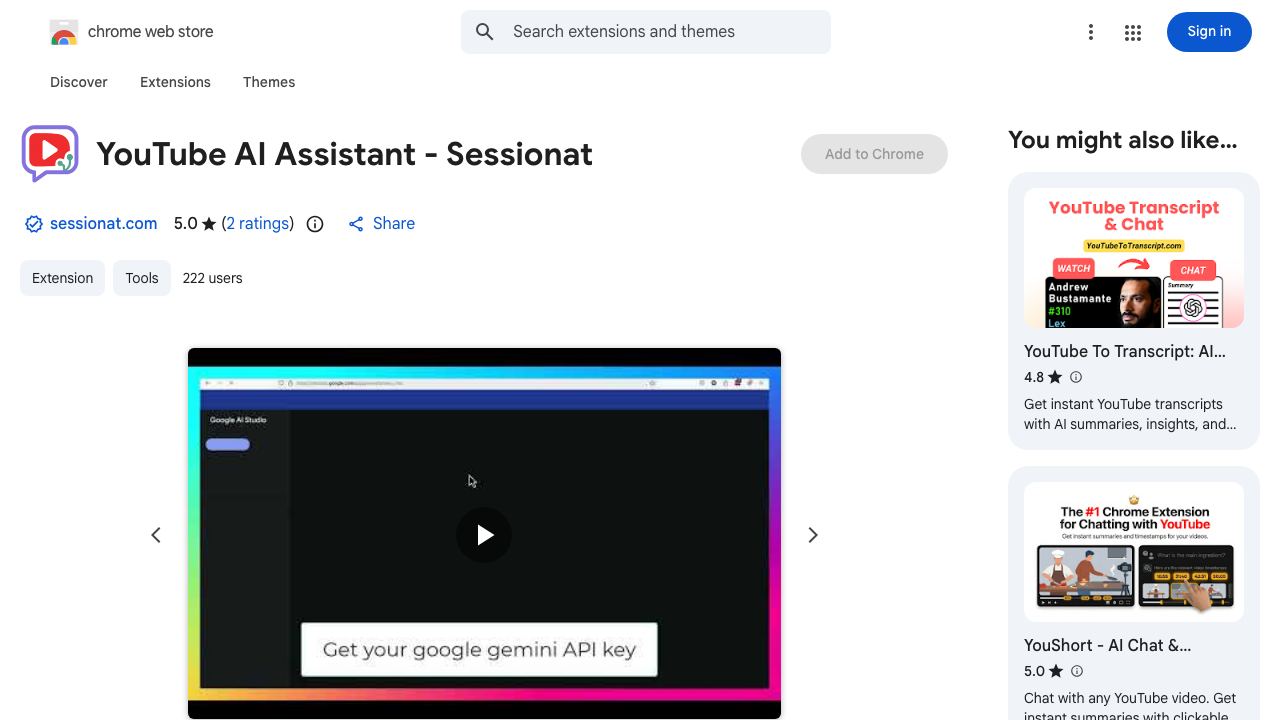
Task: Select the Tools category chip
Action: (142, 278)
